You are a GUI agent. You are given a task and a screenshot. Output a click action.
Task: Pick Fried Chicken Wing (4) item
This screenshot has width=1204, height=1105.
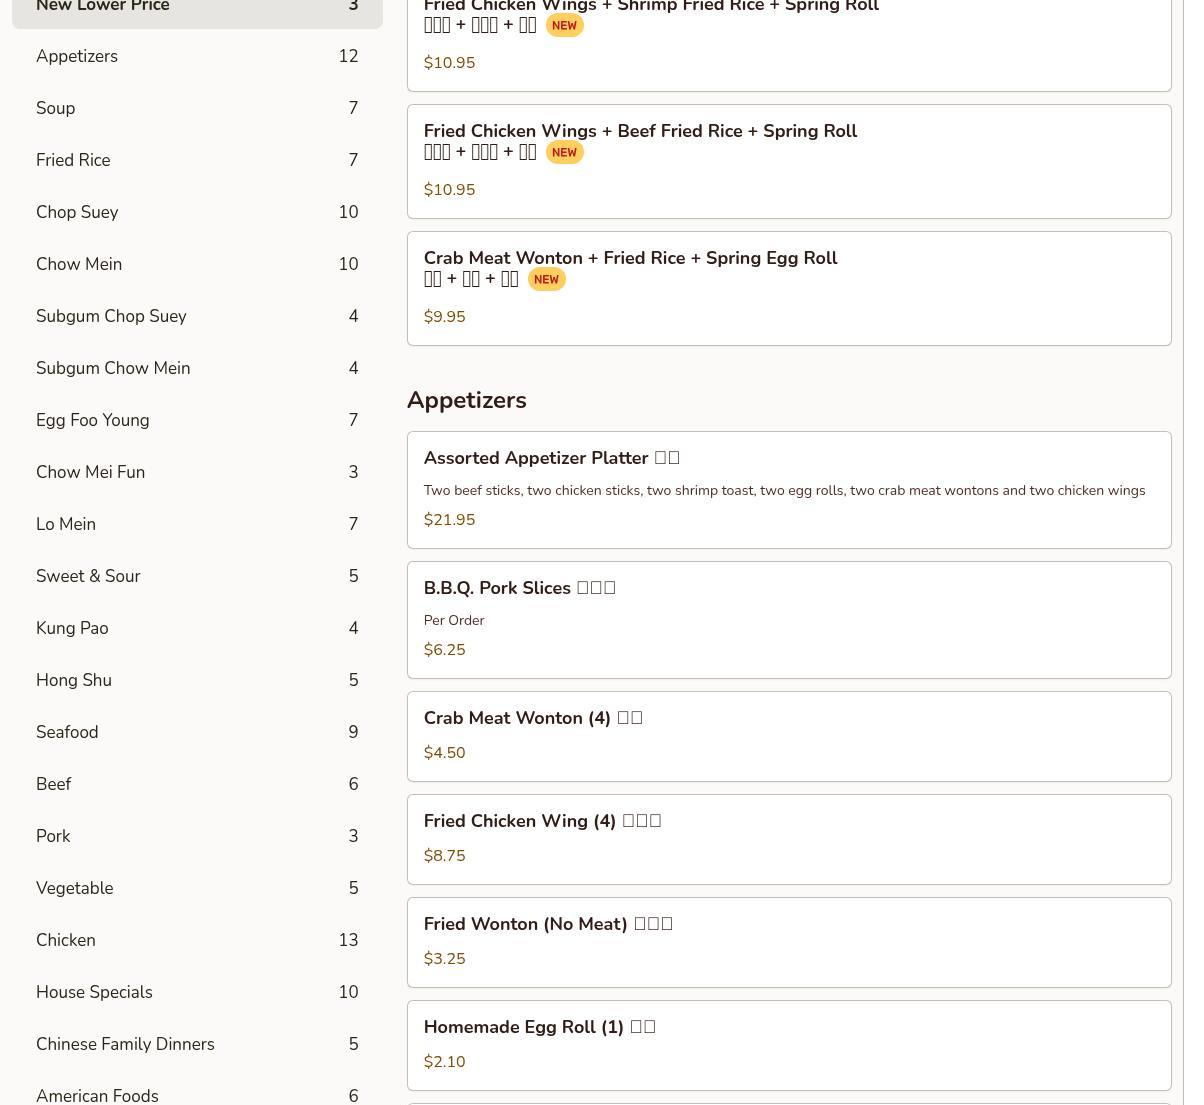click(788, 839)
